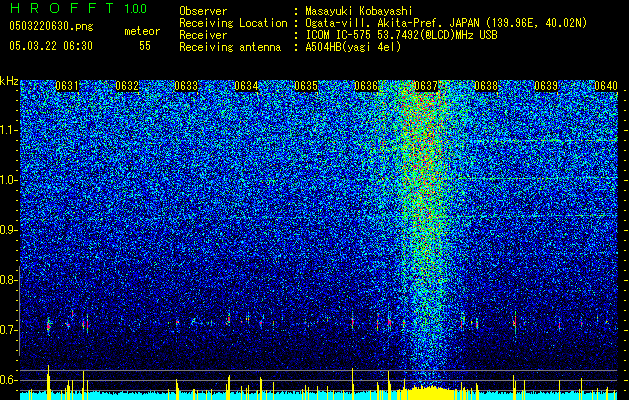Click the HROFFT title text
Viewport: 629px width, 400px height.
click(x=62, y=8)
